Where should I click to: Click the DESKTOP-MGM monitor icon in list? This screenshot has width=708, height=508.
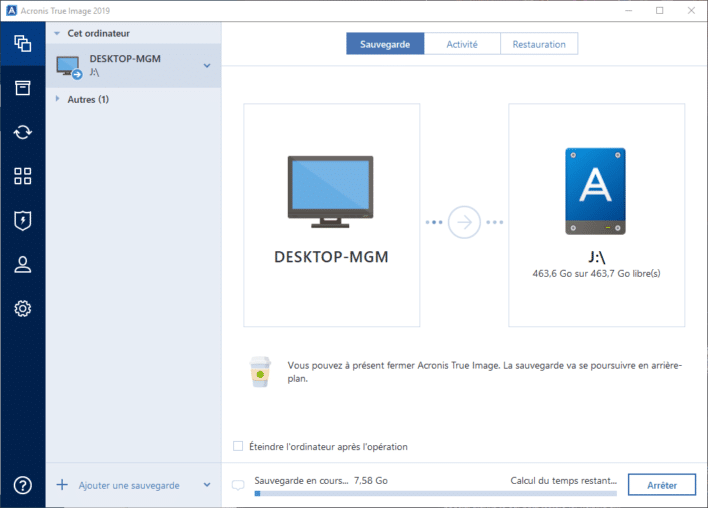69,67
